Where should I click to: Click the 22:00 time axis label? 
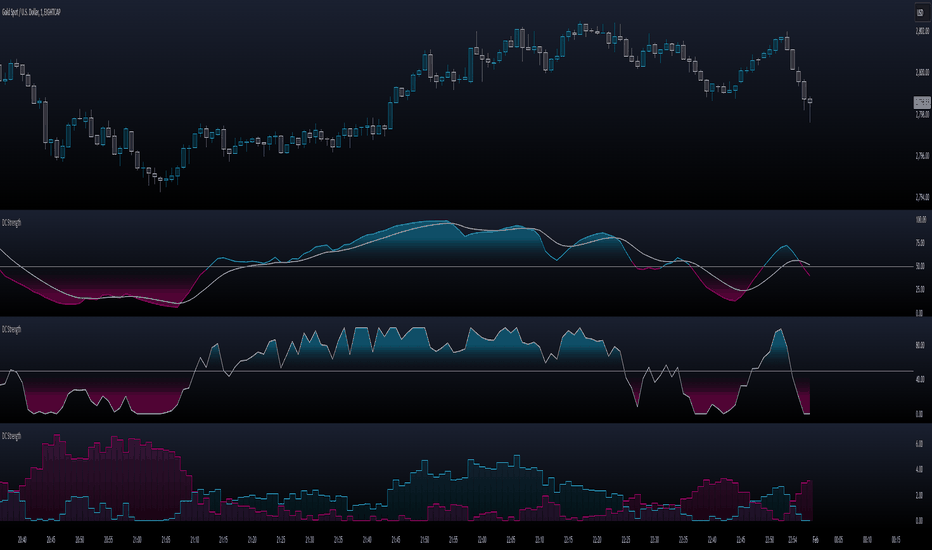(482, 540)
